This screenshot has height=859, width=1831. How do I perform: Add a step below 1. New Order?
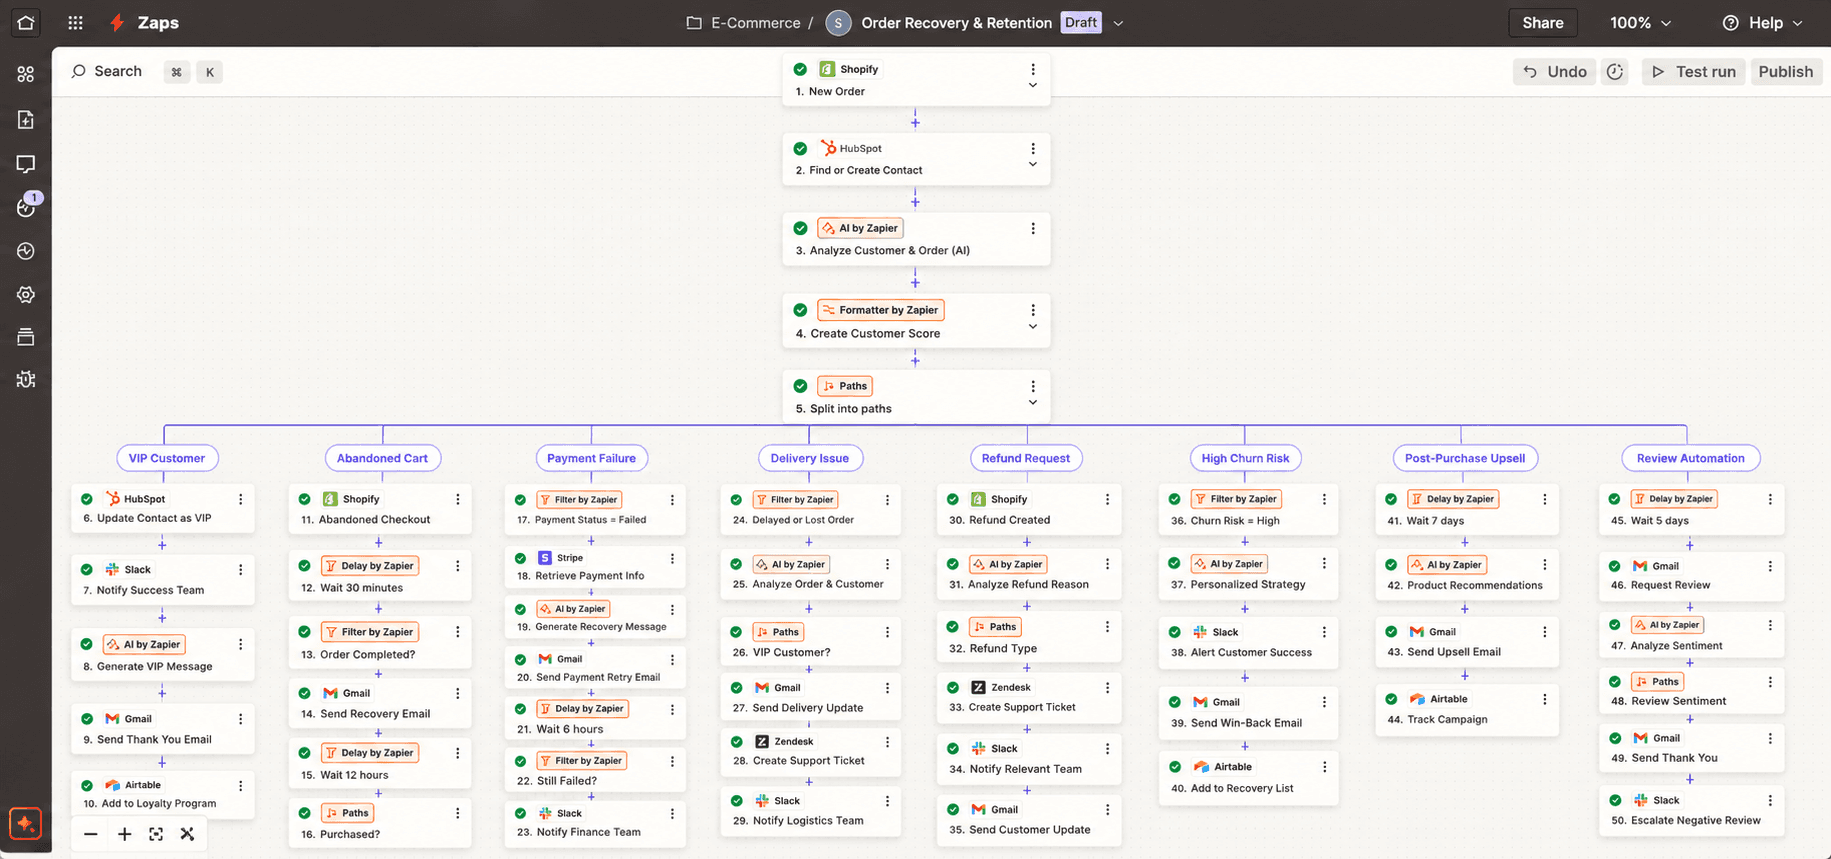click(915, 122)
